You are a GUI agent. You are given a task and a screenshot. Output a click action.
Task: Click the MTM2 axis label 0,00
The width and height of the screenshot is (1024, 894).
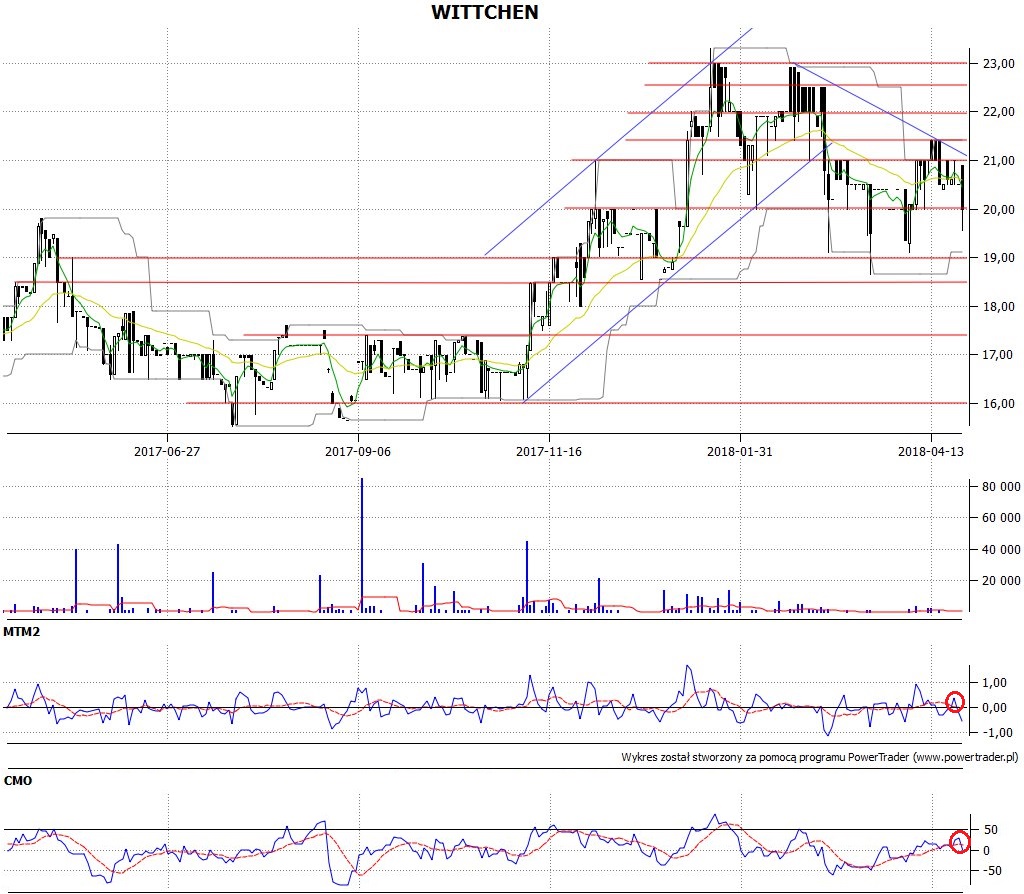[x=995, y=707]
